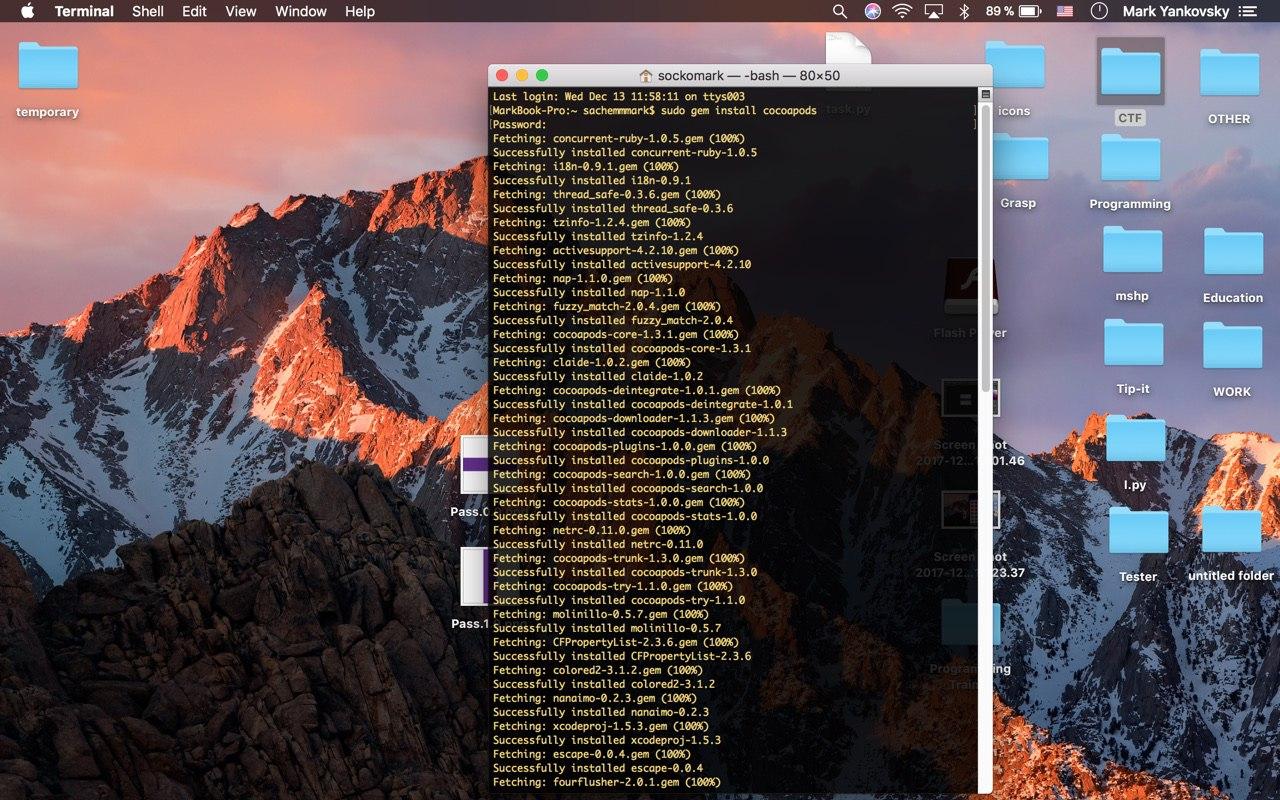Open the Apple menu

click(27, 11)
